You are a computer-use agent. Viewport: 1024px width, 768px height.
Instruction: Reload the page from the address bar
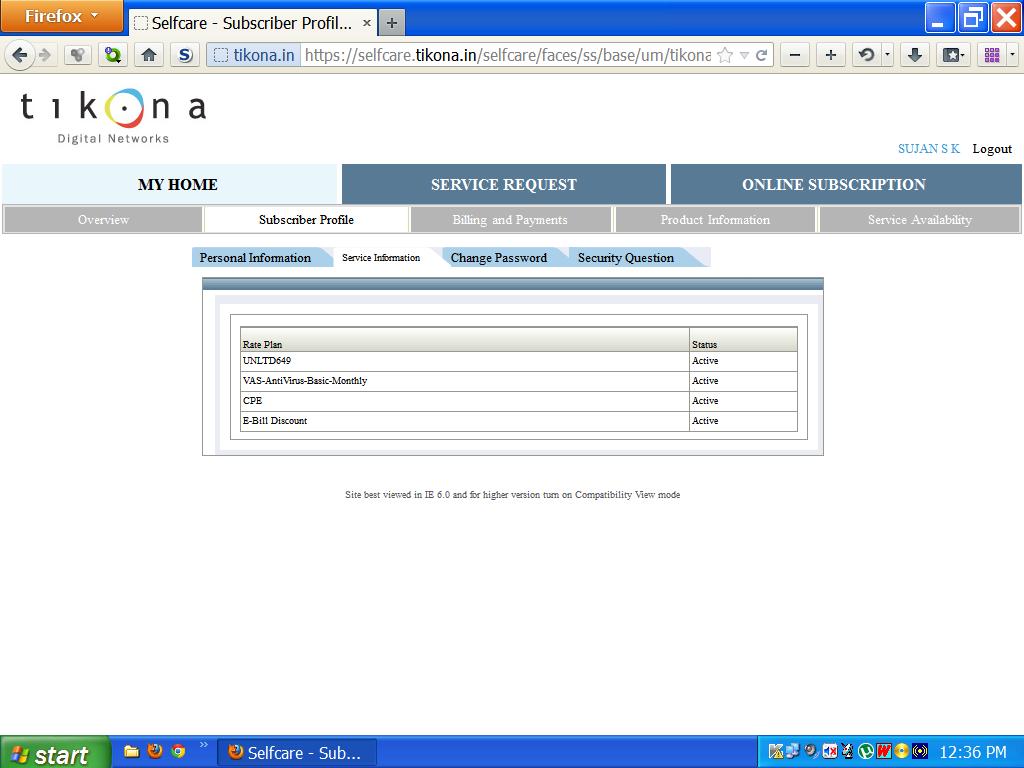[x=761, y=55]
